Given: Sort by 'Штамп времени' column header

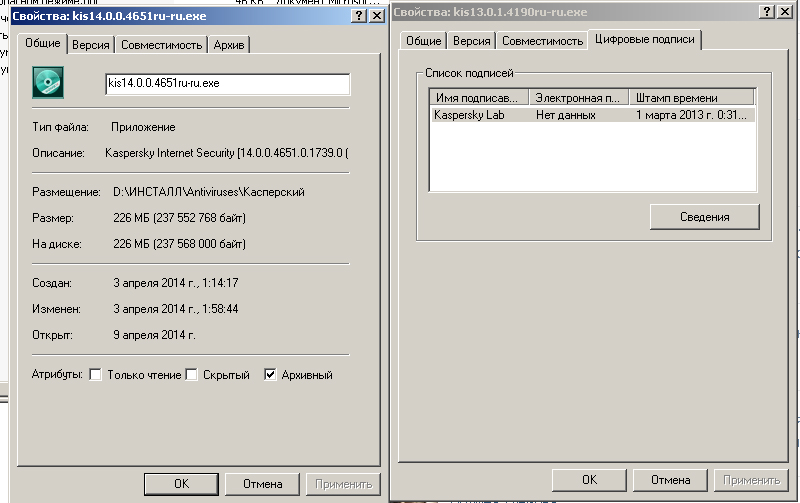Looking at the screenshot, I should (x=692, y=97).
